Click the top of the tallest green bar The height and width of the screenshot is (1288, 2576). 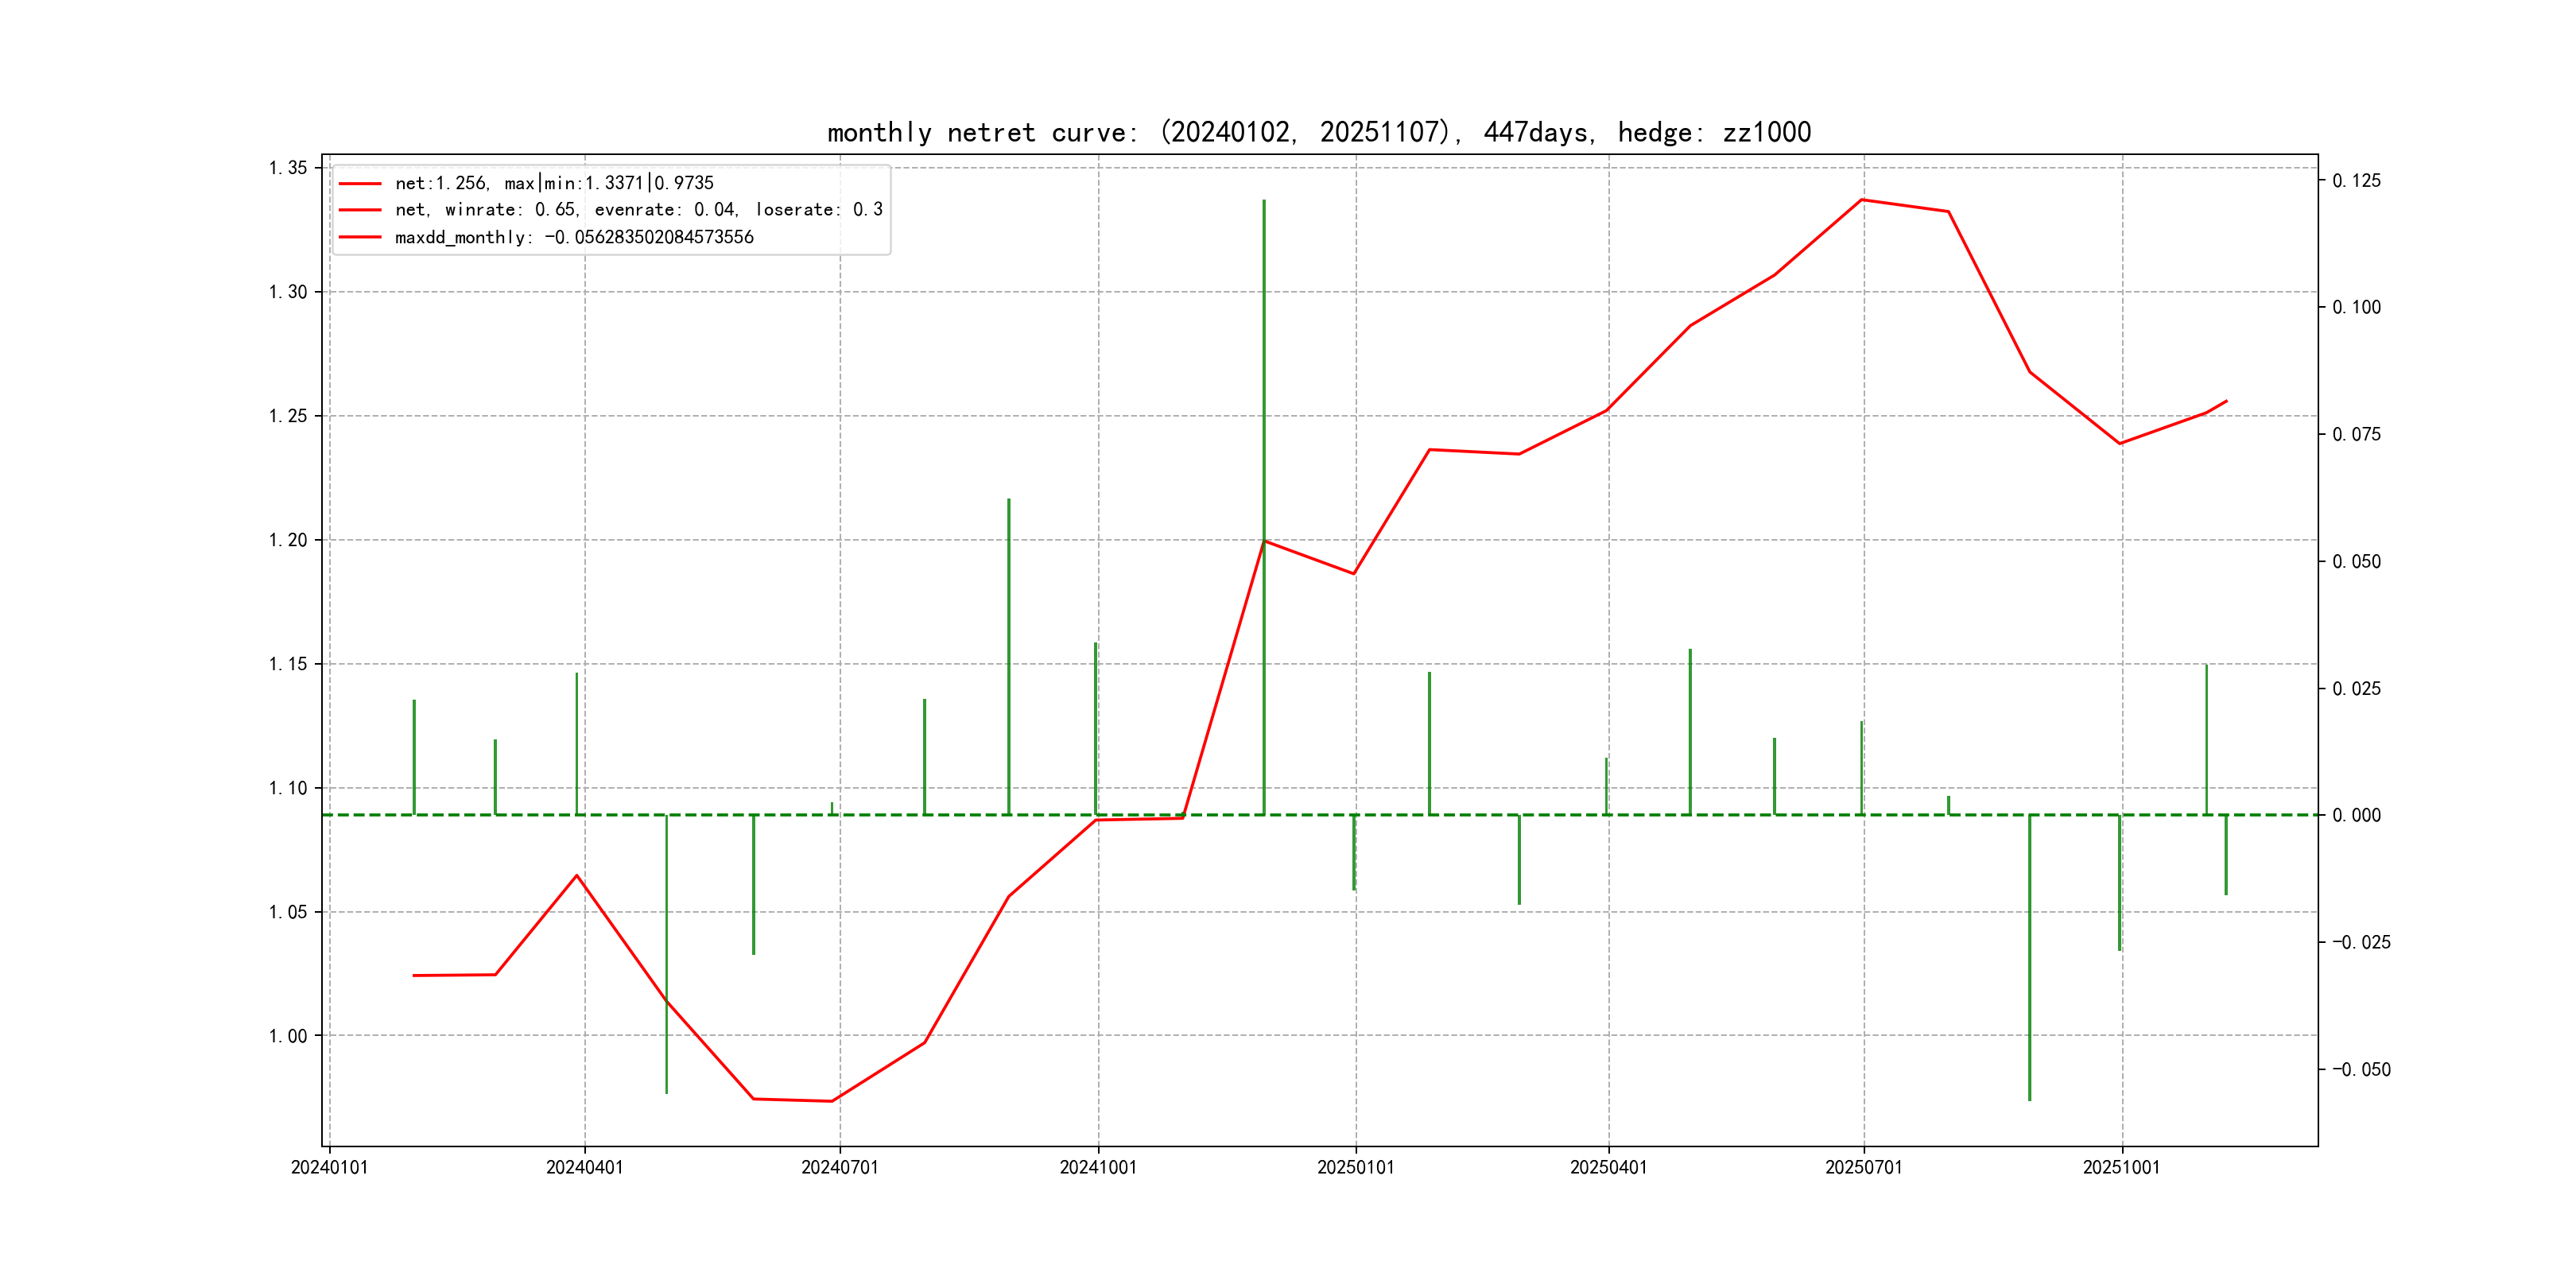coord(1264,201)
